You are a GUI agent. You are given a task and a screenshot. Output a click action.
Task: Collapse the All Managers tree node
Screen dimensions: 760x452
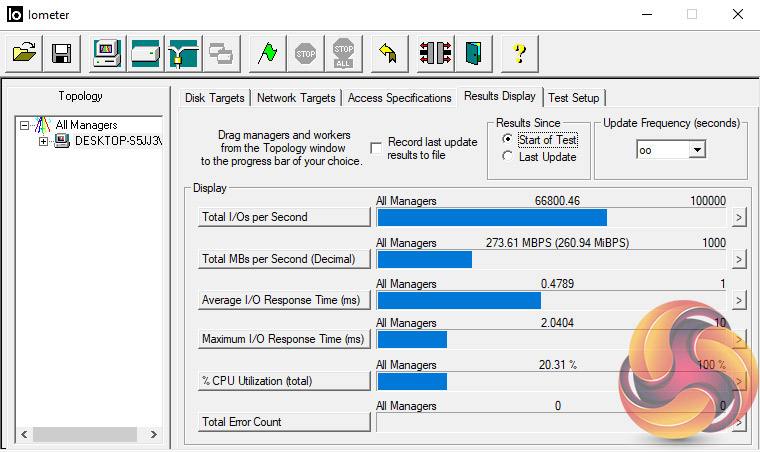tap(24, 125)
